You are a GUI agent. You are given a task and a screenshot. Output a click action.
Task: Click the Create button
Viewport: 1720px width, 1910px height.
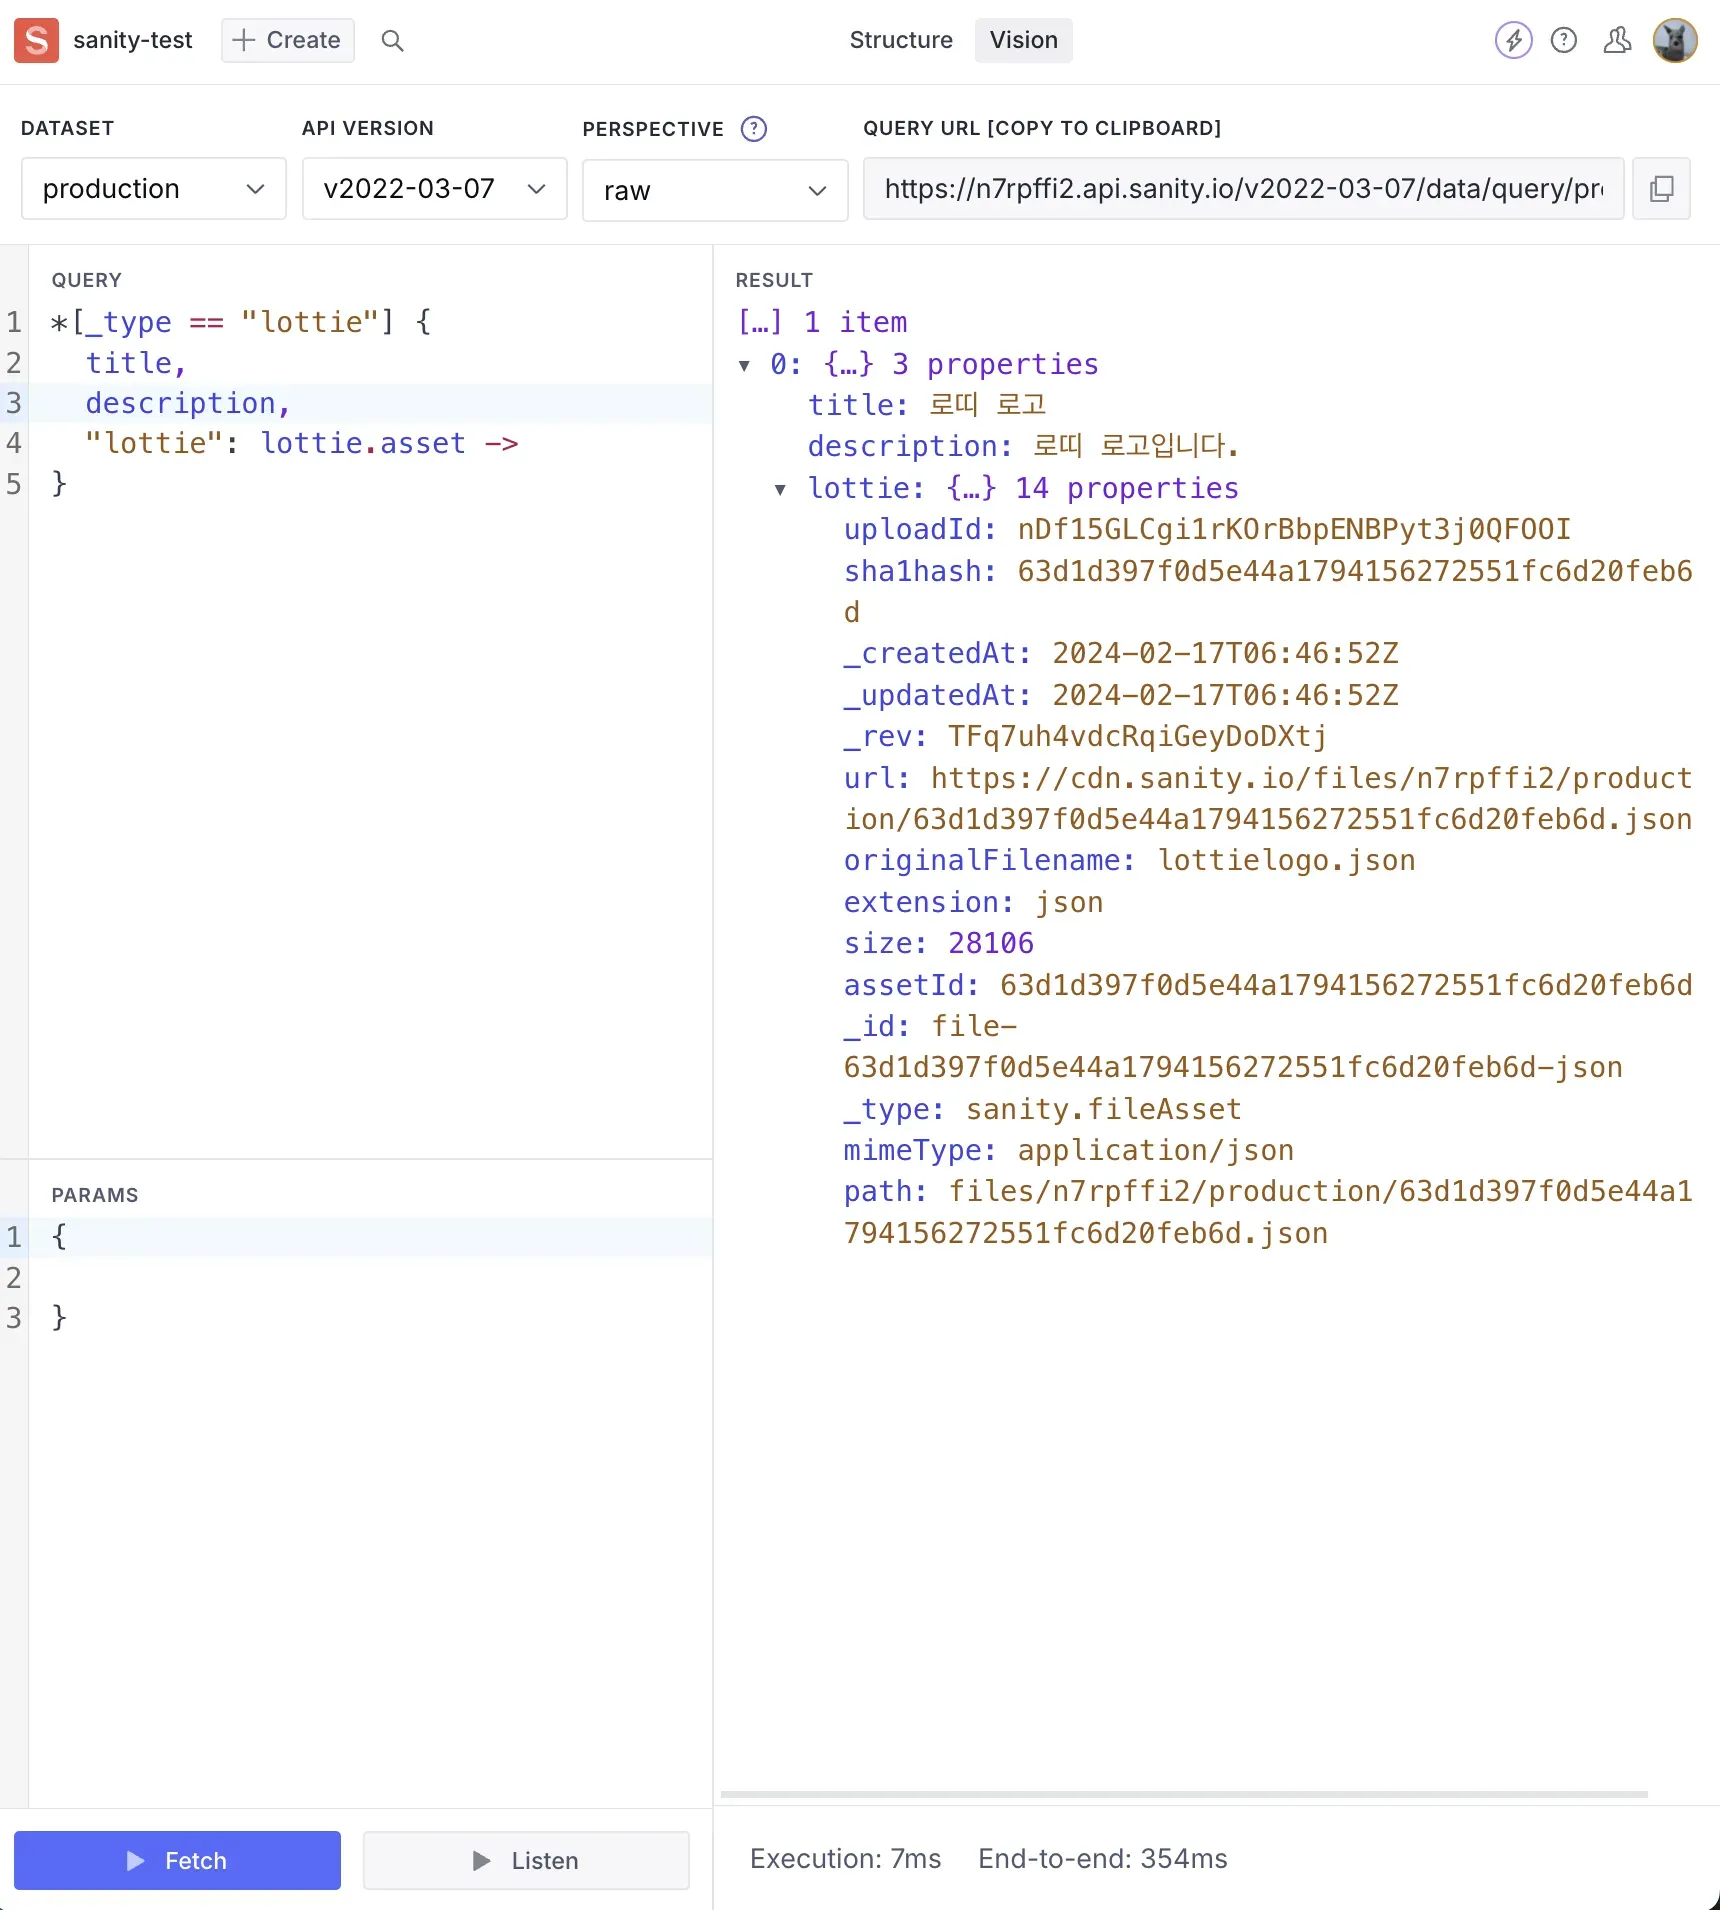[287, 40]
